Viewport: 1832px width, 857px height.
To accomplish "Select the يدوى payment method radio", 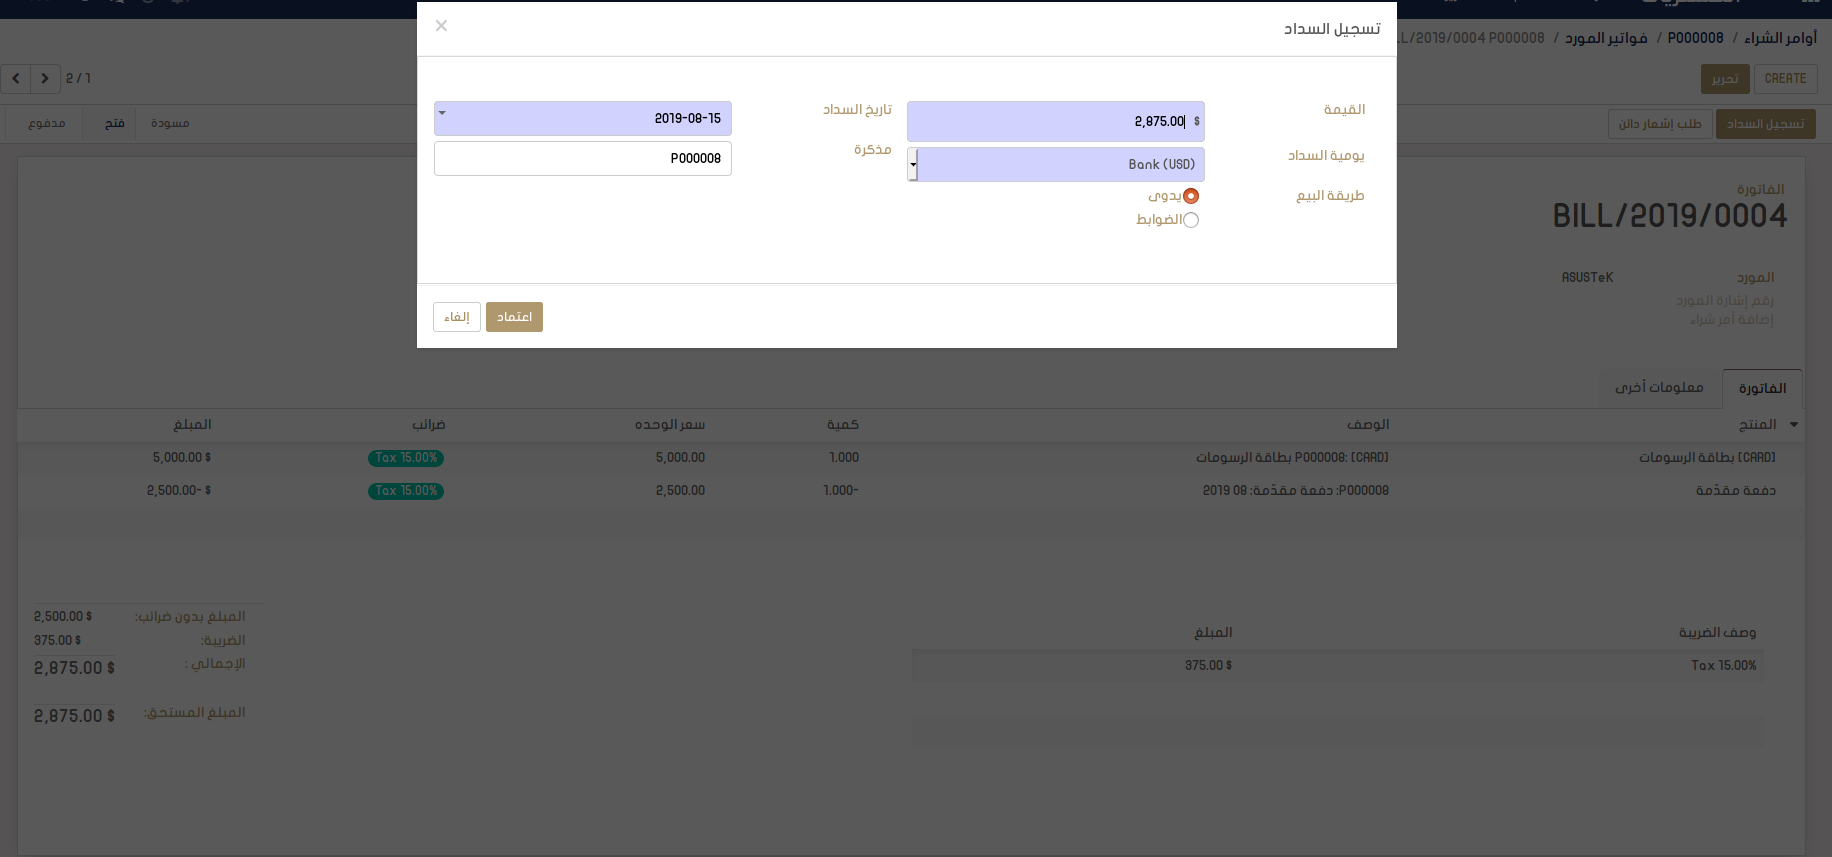I will [x=1190, y=196].
